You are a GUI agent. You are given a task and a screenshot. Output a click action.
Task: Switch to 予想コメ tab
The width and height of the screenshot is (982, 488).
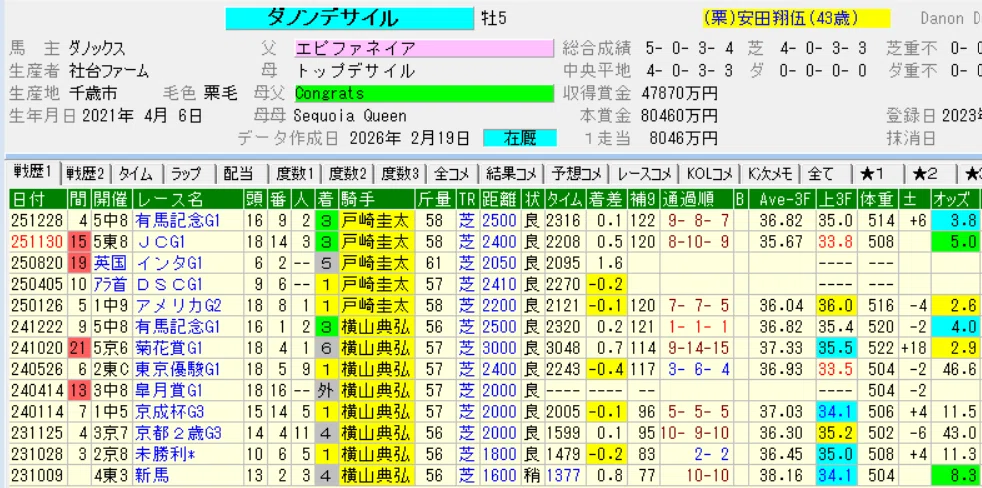pos(577,174)
